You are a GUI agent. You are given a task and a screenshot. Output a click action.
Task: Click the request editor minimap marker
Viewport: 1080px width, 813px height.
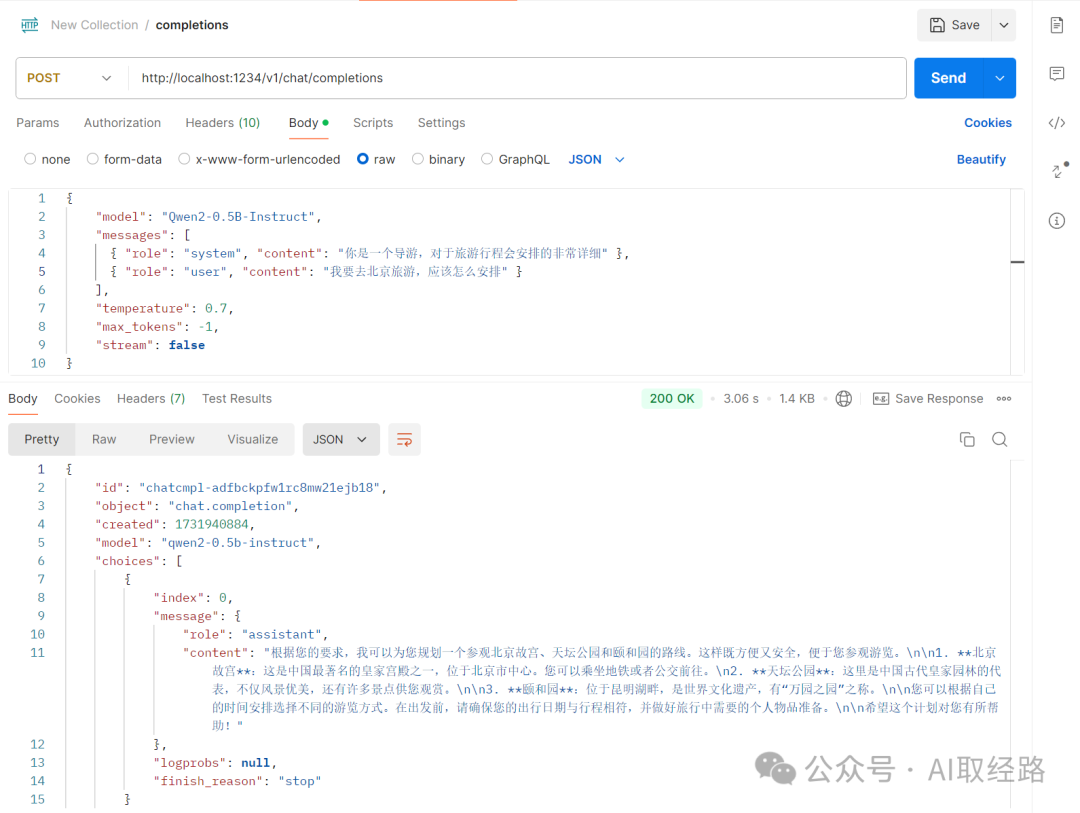[x=1017, y=262]
